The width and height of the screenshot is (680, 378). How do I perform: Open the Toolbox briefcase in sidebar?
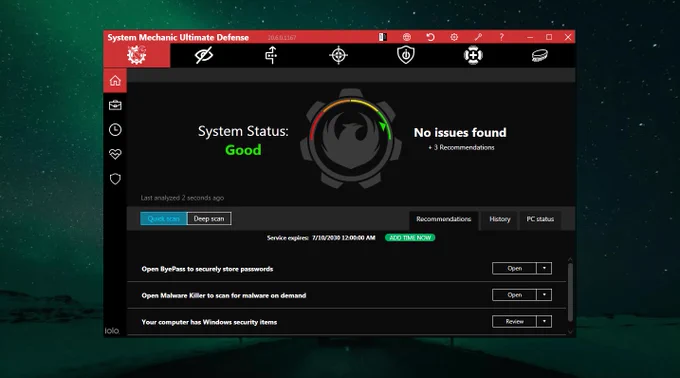115,105
